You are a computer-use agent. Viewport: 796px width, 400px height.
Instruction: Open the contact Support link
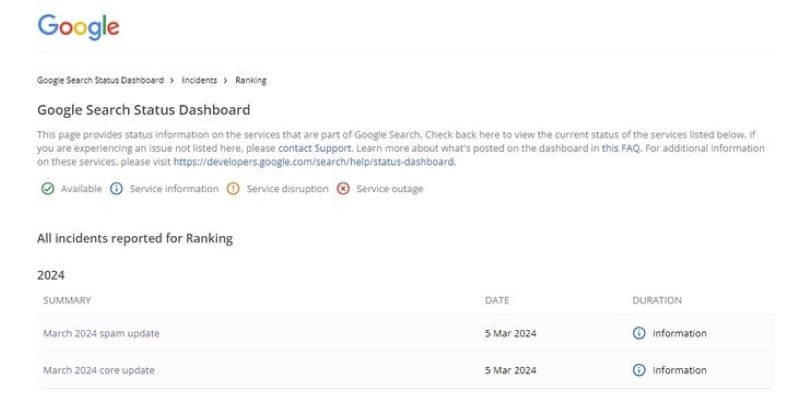315,148
